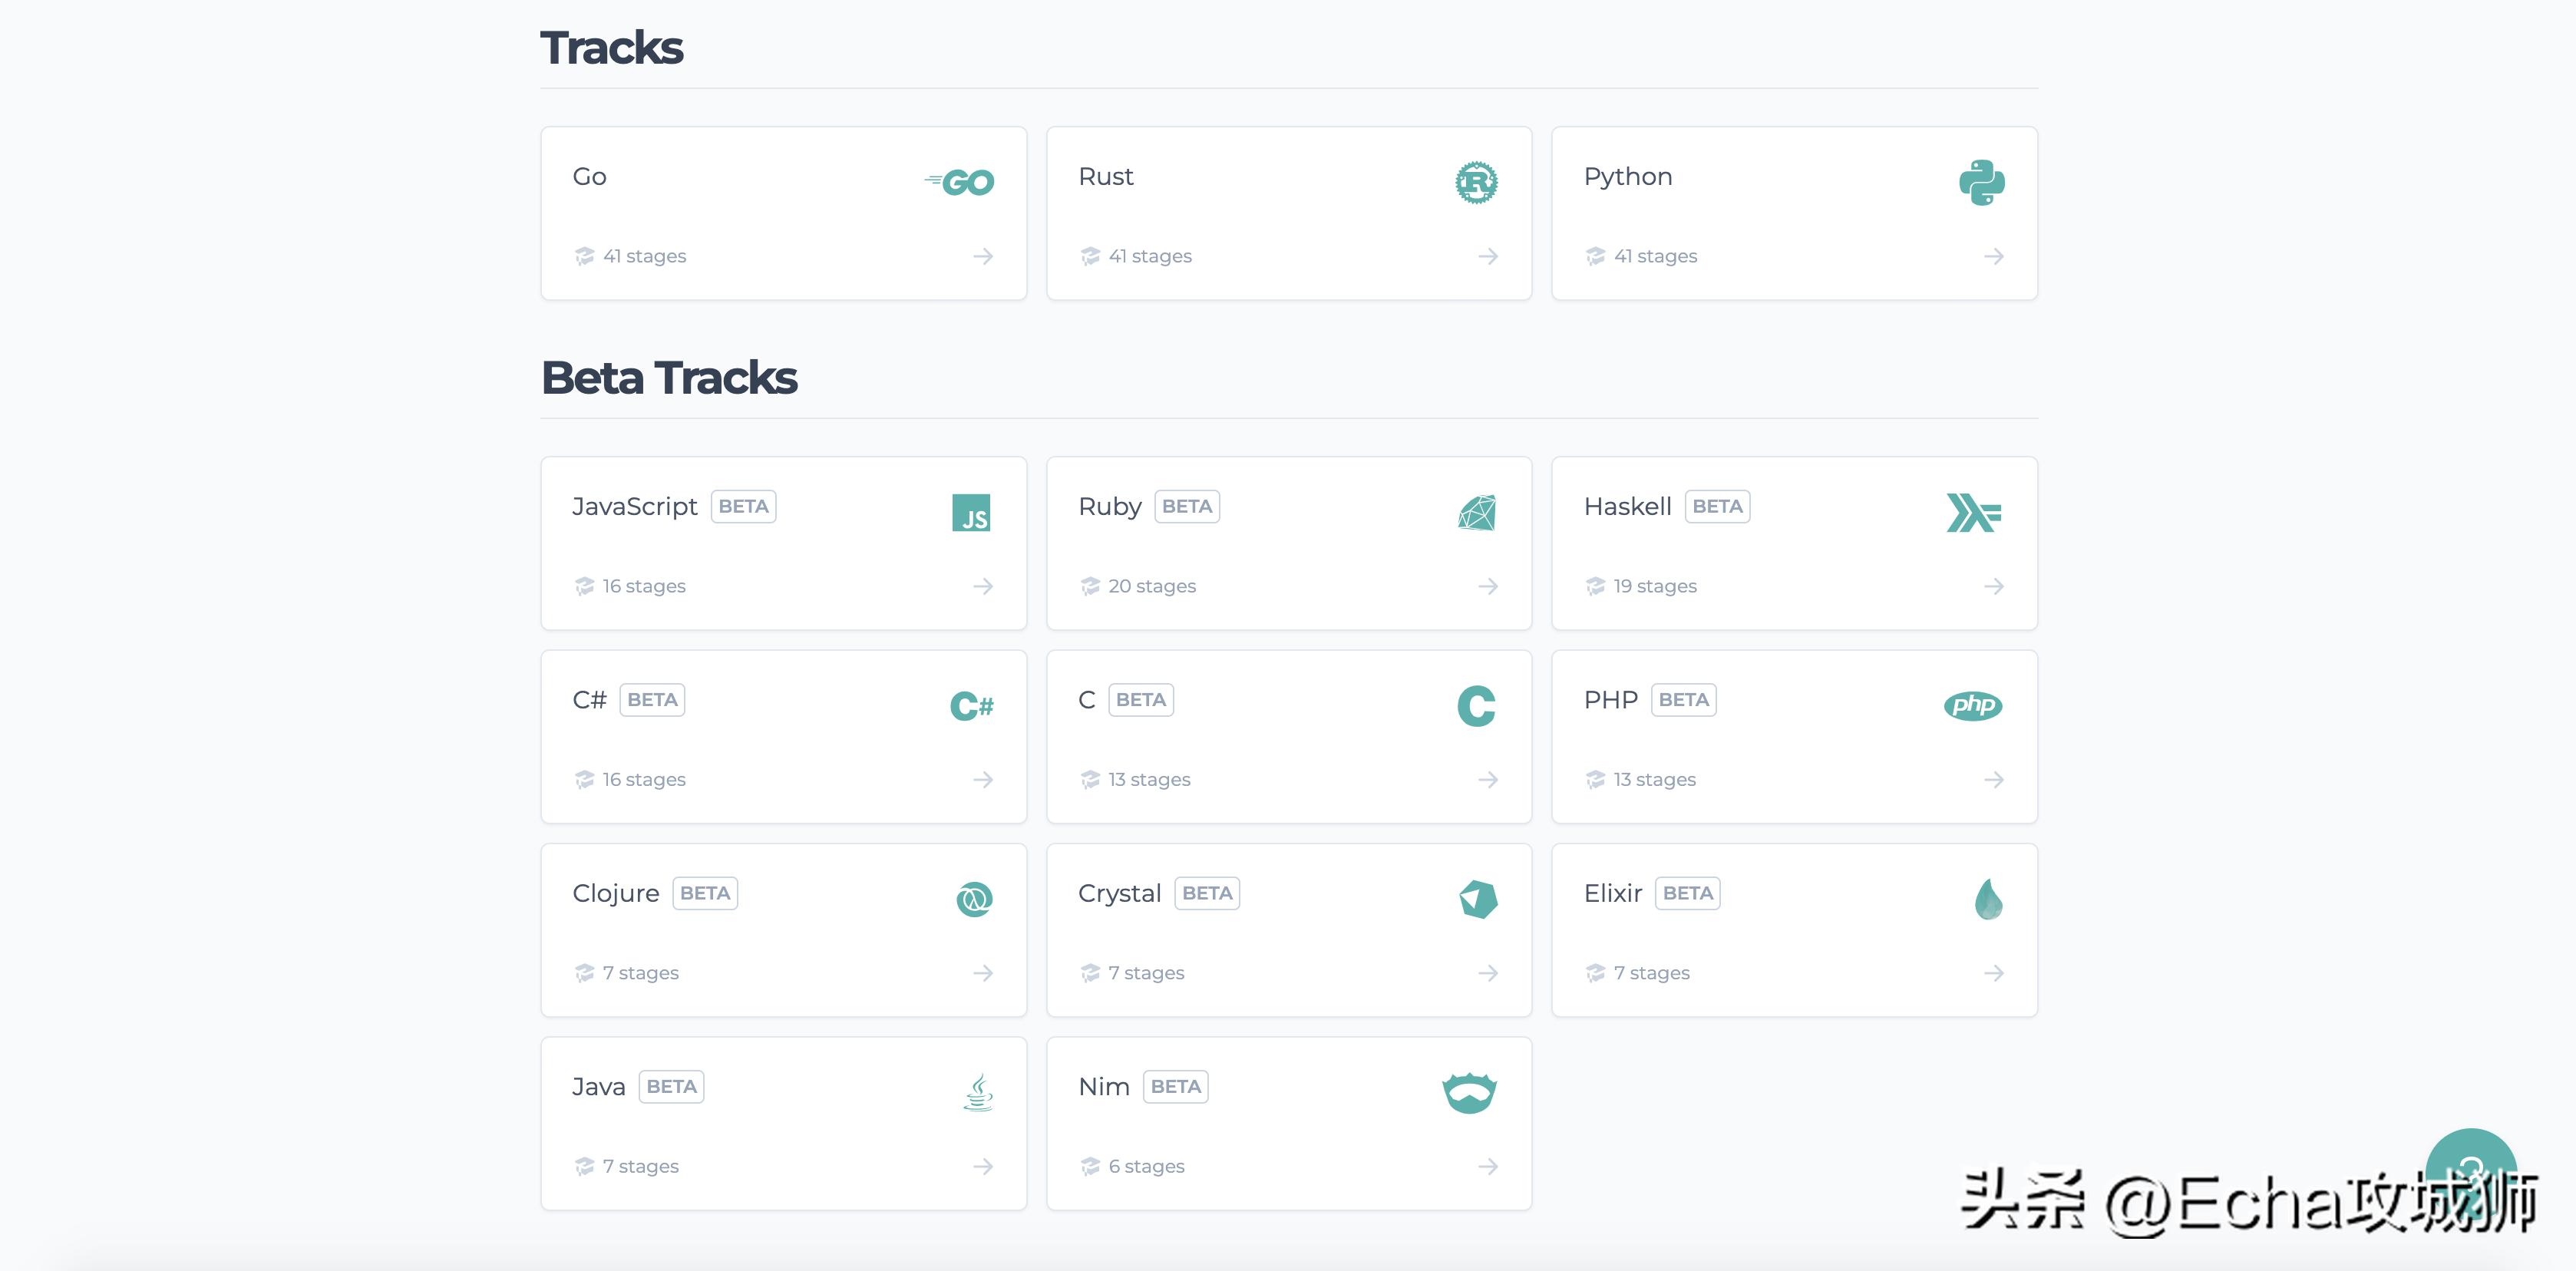
Task: Open the Clojure beta track
Action: point(616,893)
